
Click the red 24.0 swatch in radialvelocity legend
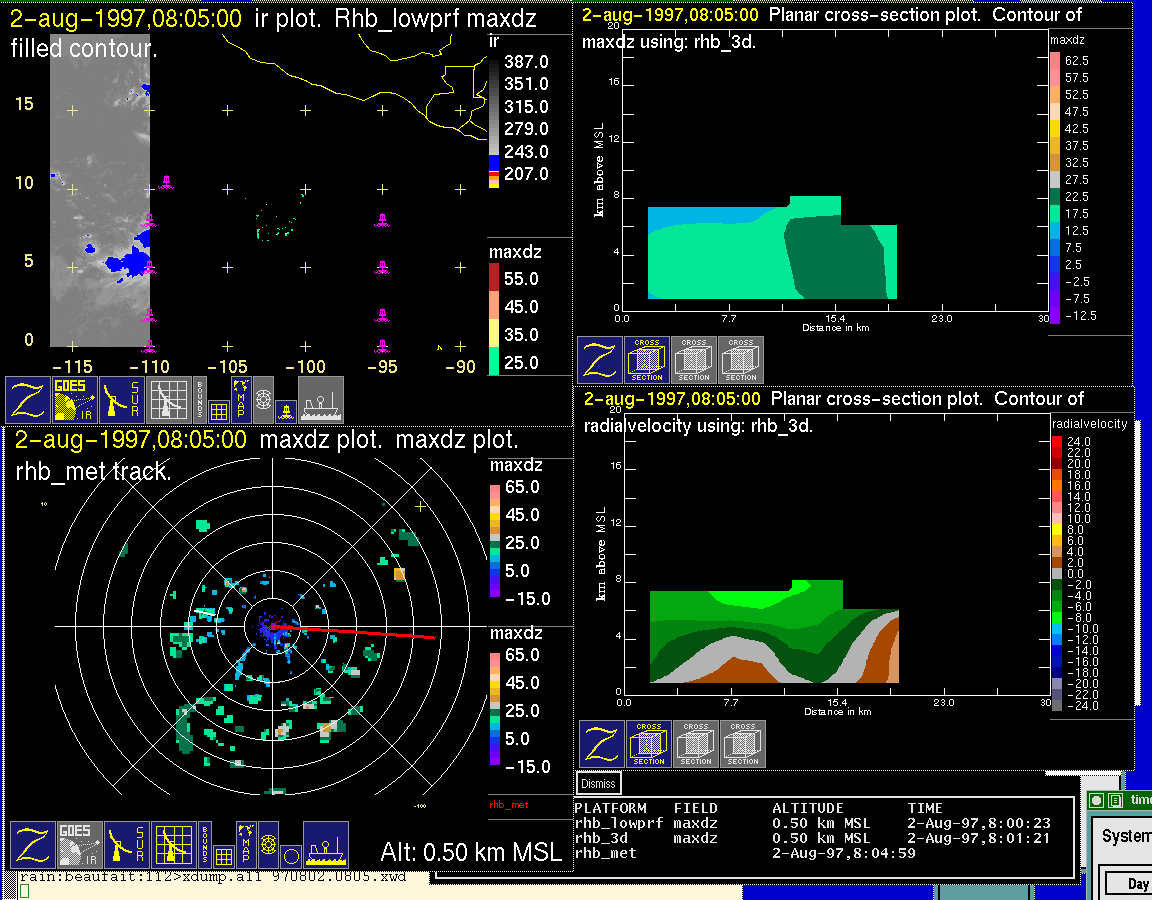(x=1057, y=442)
